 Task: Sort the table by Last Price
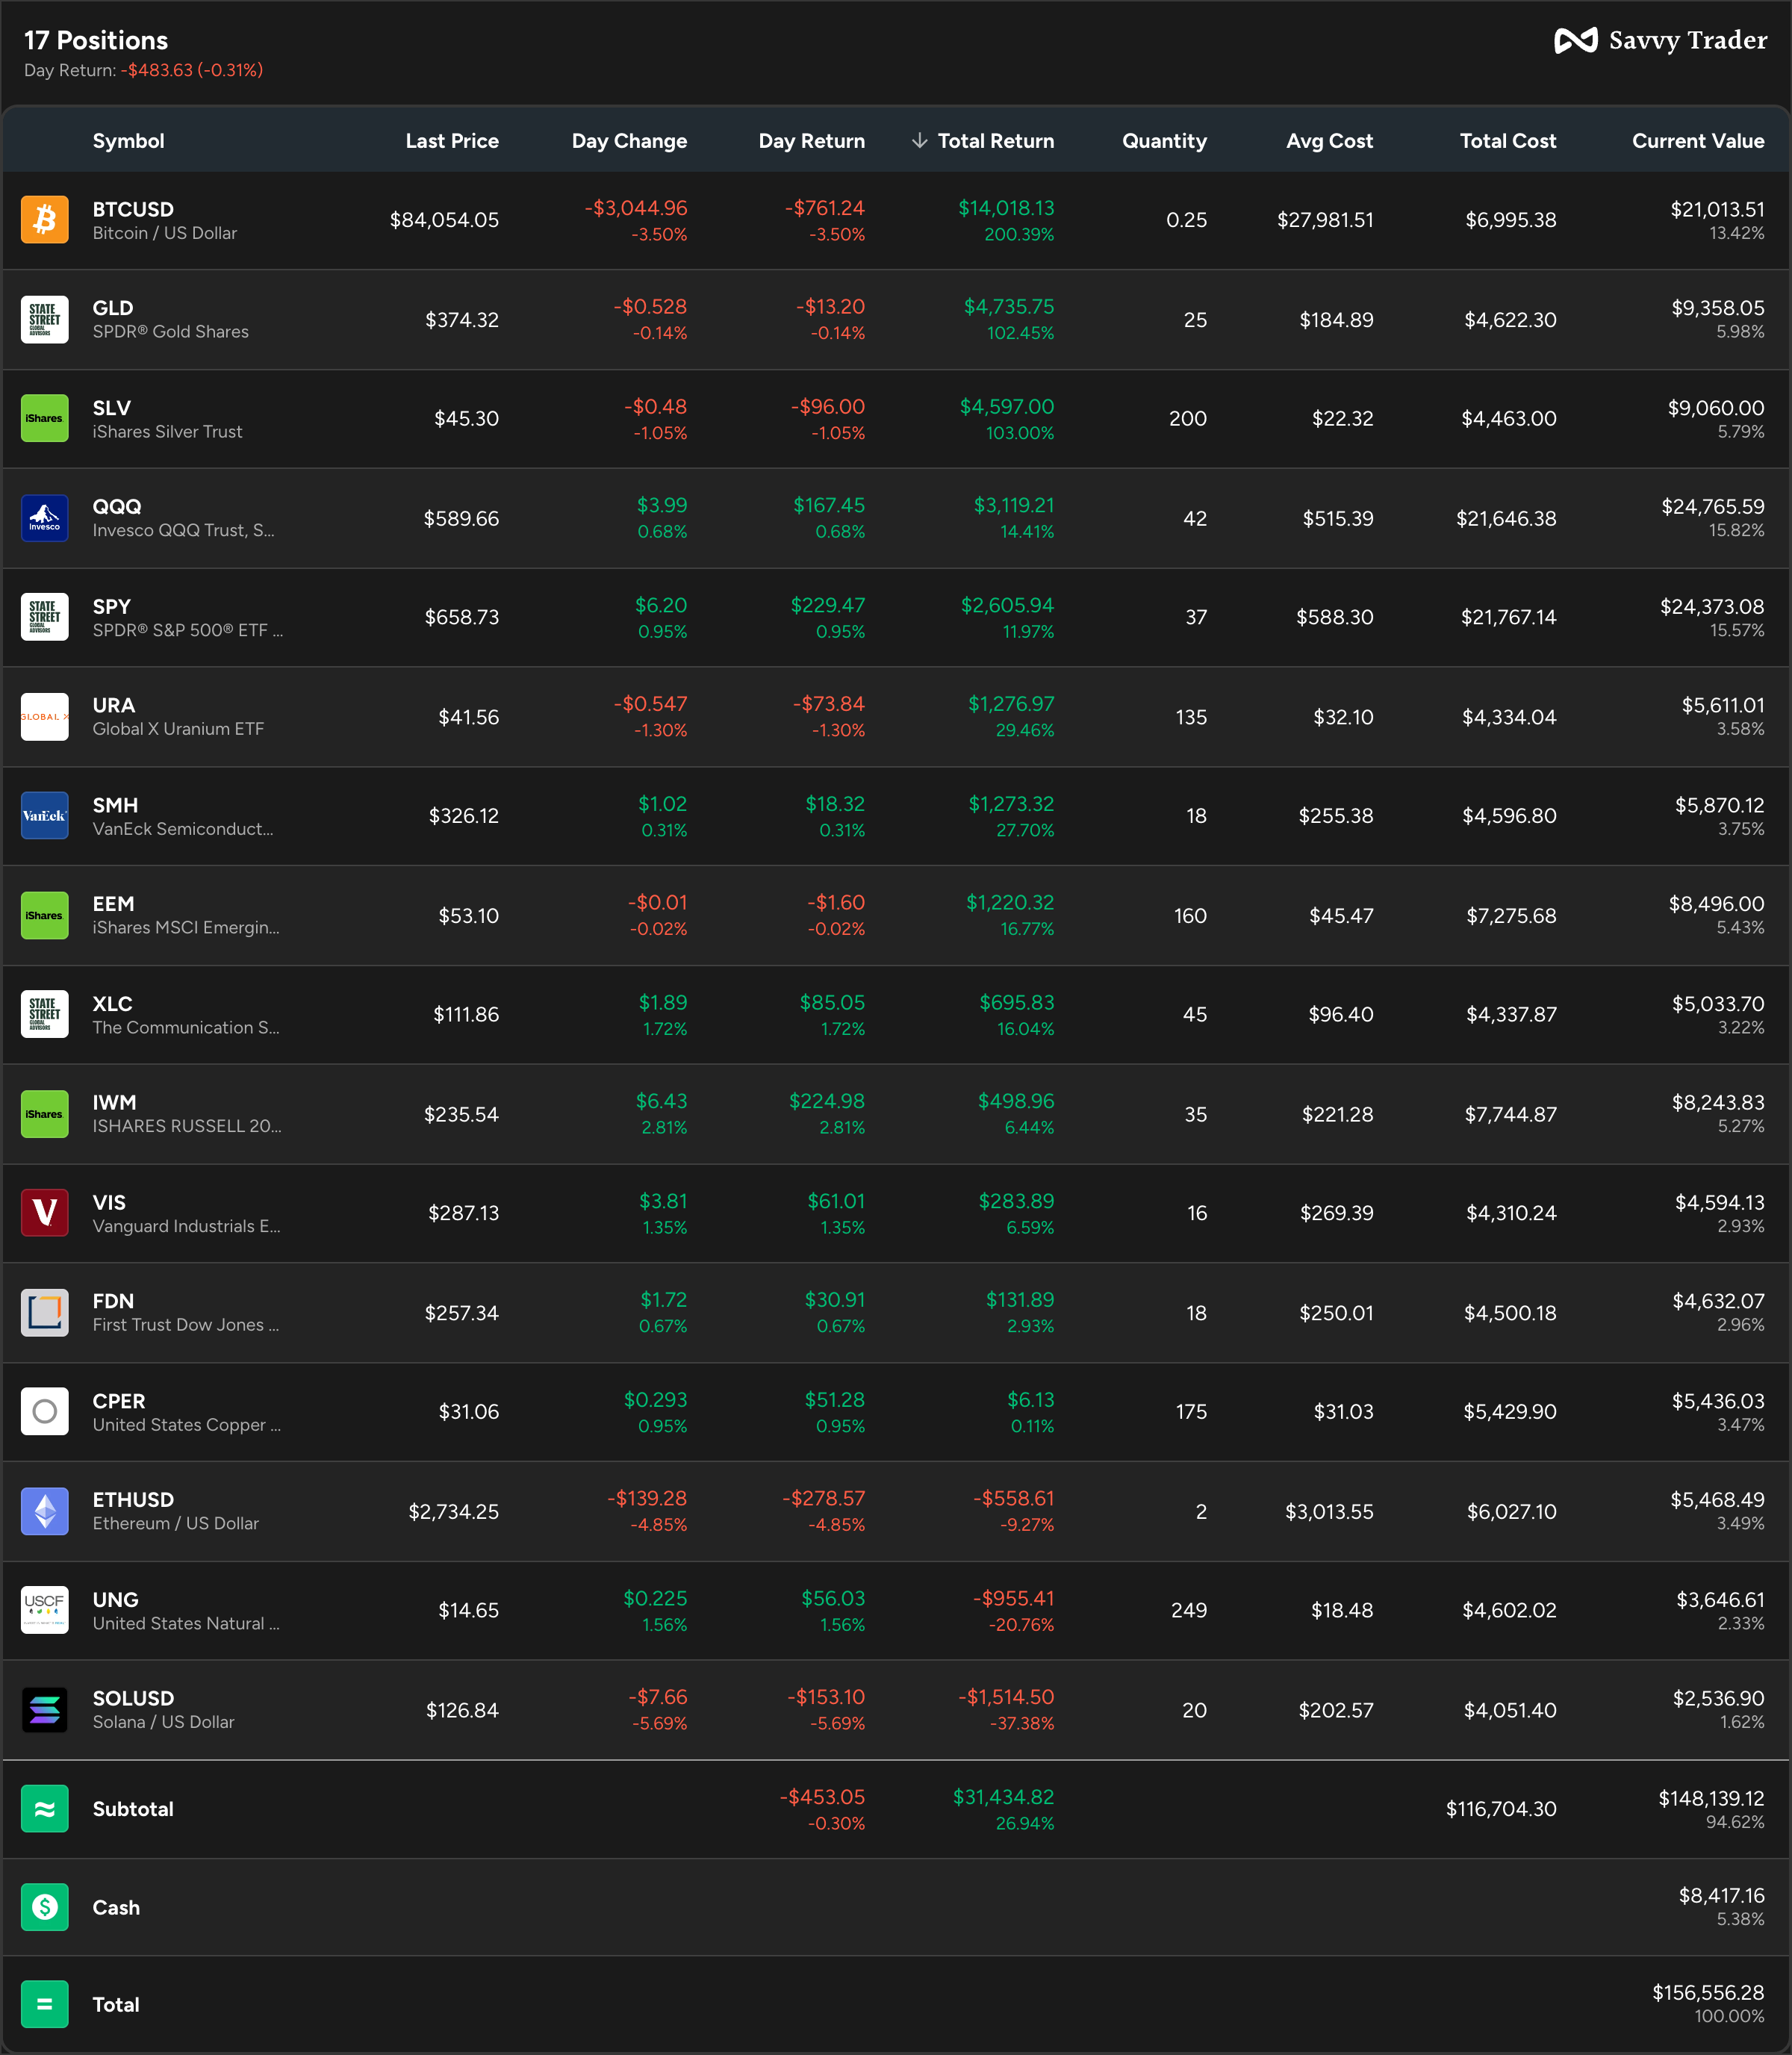[x=452, y=141]
